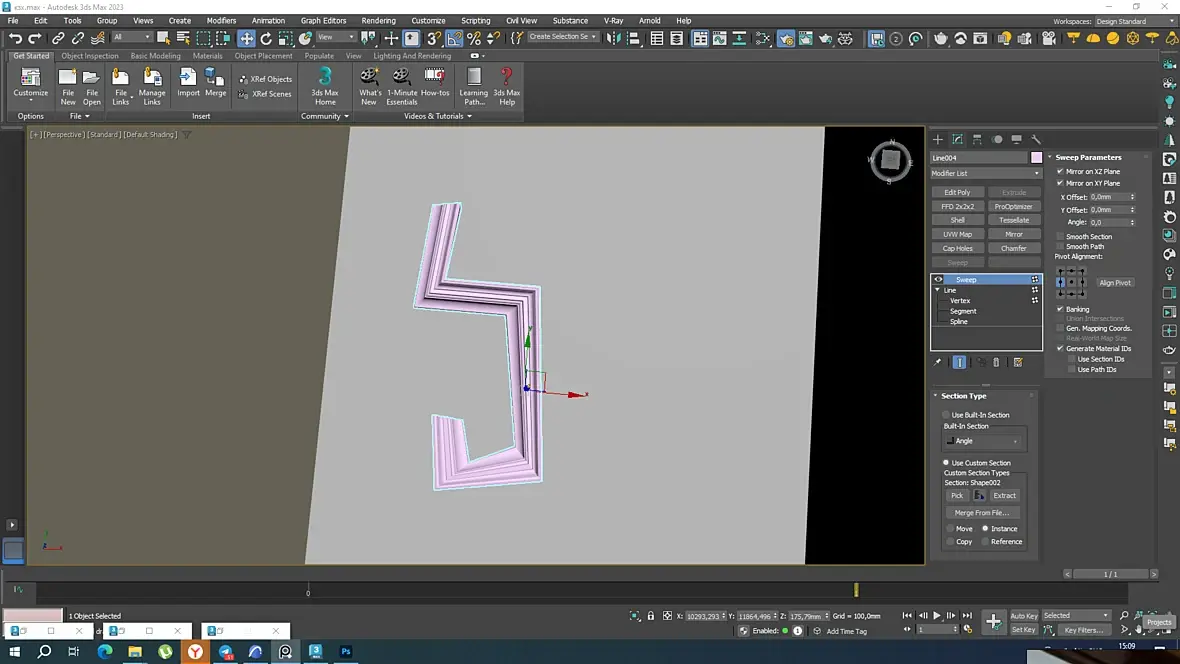Click Pin Stack icon below modifier stack
Image resolution: width=1180 pixels, height=664 pixels.
tap(938, 362)
